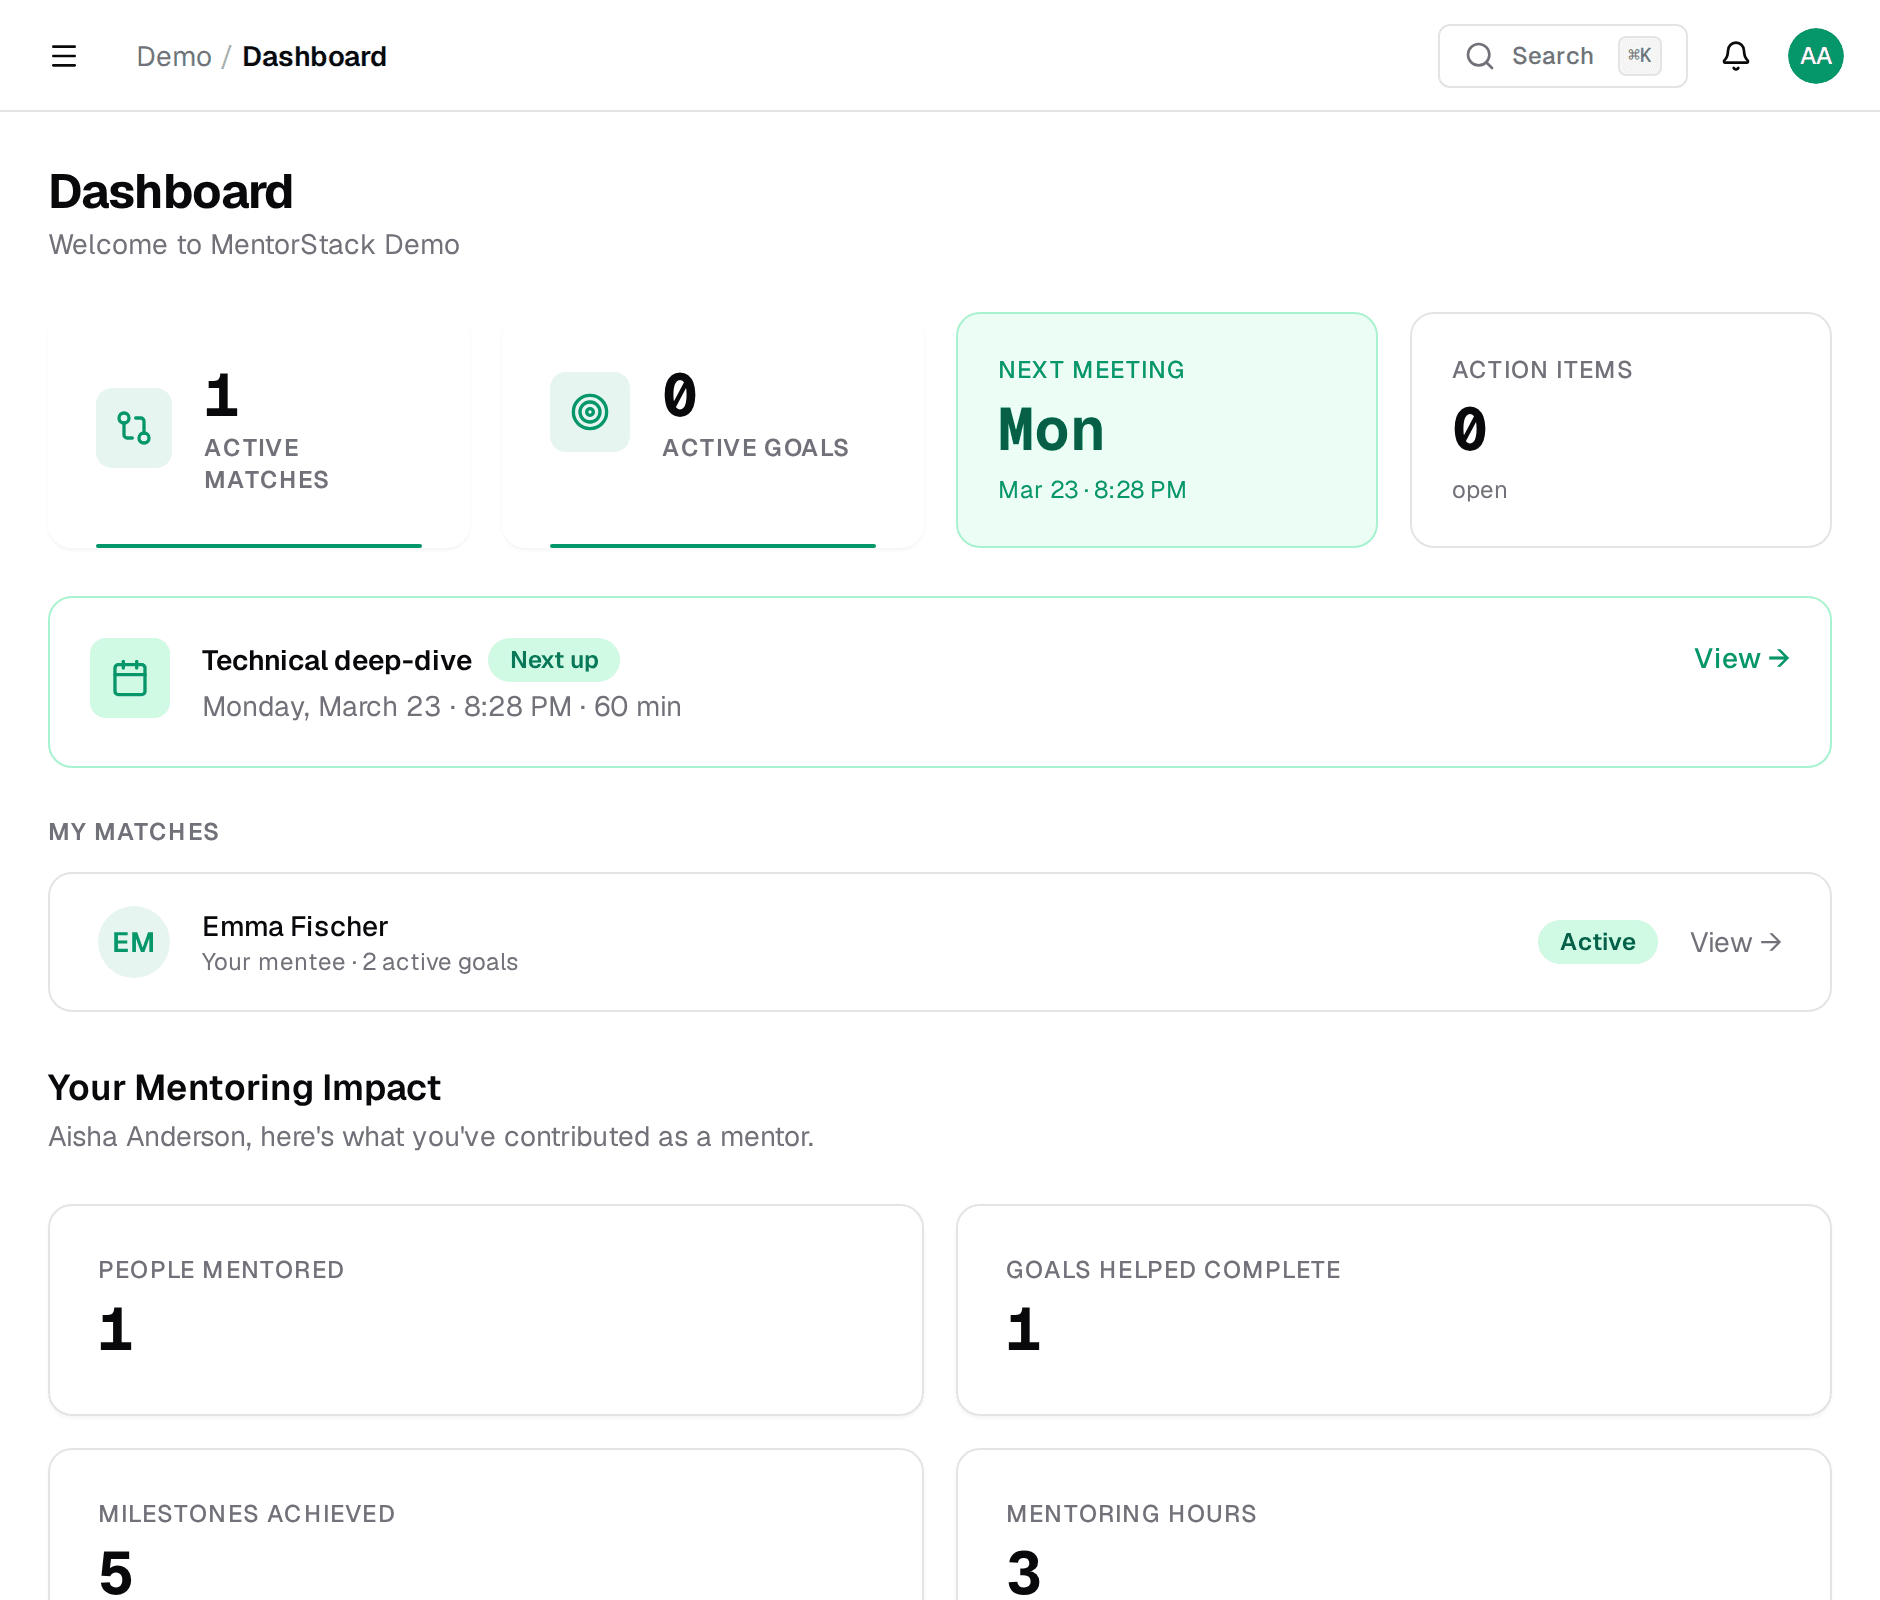
Task: Open the hamburger navigation menu
Action: pos(64,56)
